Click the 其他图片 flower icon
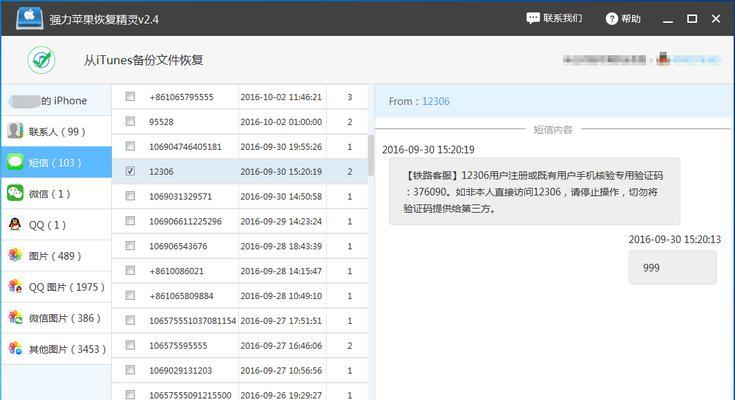Image resolution: width=735 pixels, height=400 pixels. point(15,348)
